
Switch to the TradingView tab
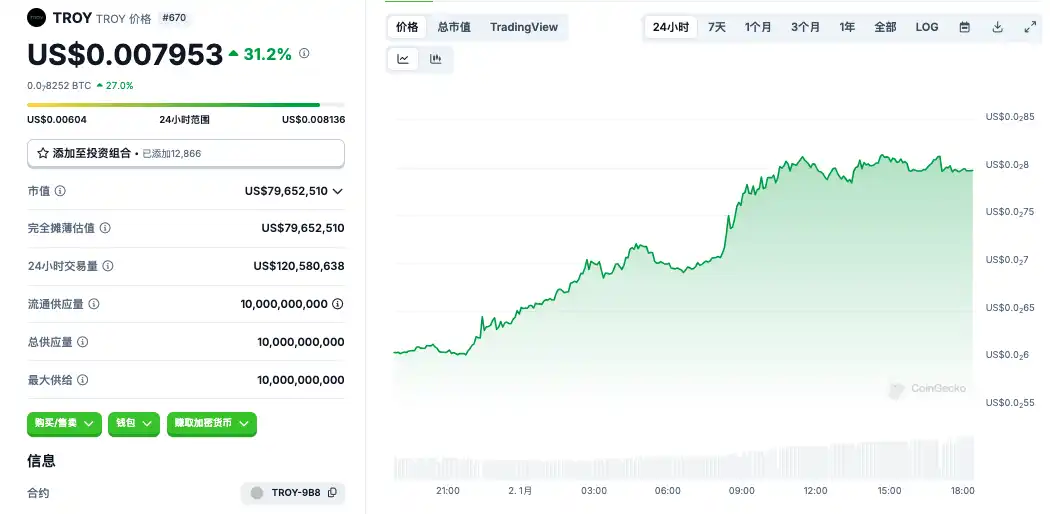pos(524,27)
